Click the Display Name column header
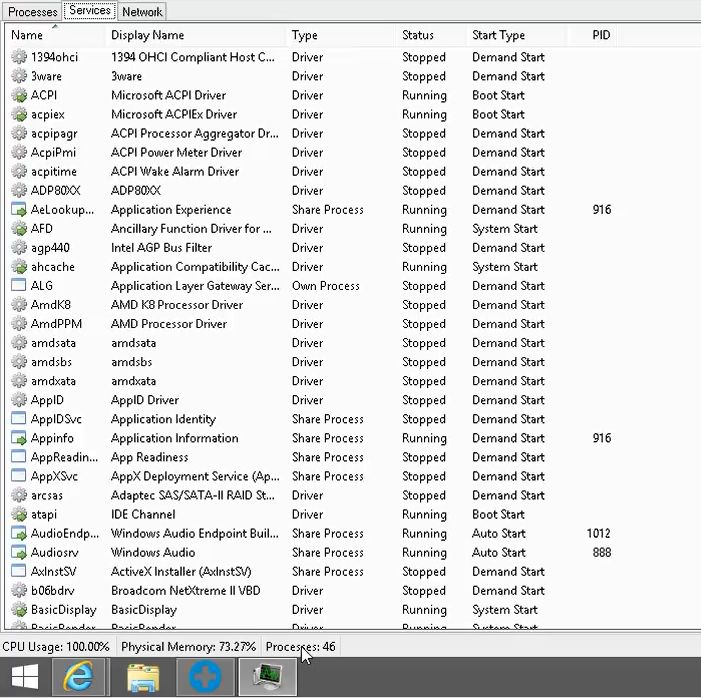 [x=147, y=36]
